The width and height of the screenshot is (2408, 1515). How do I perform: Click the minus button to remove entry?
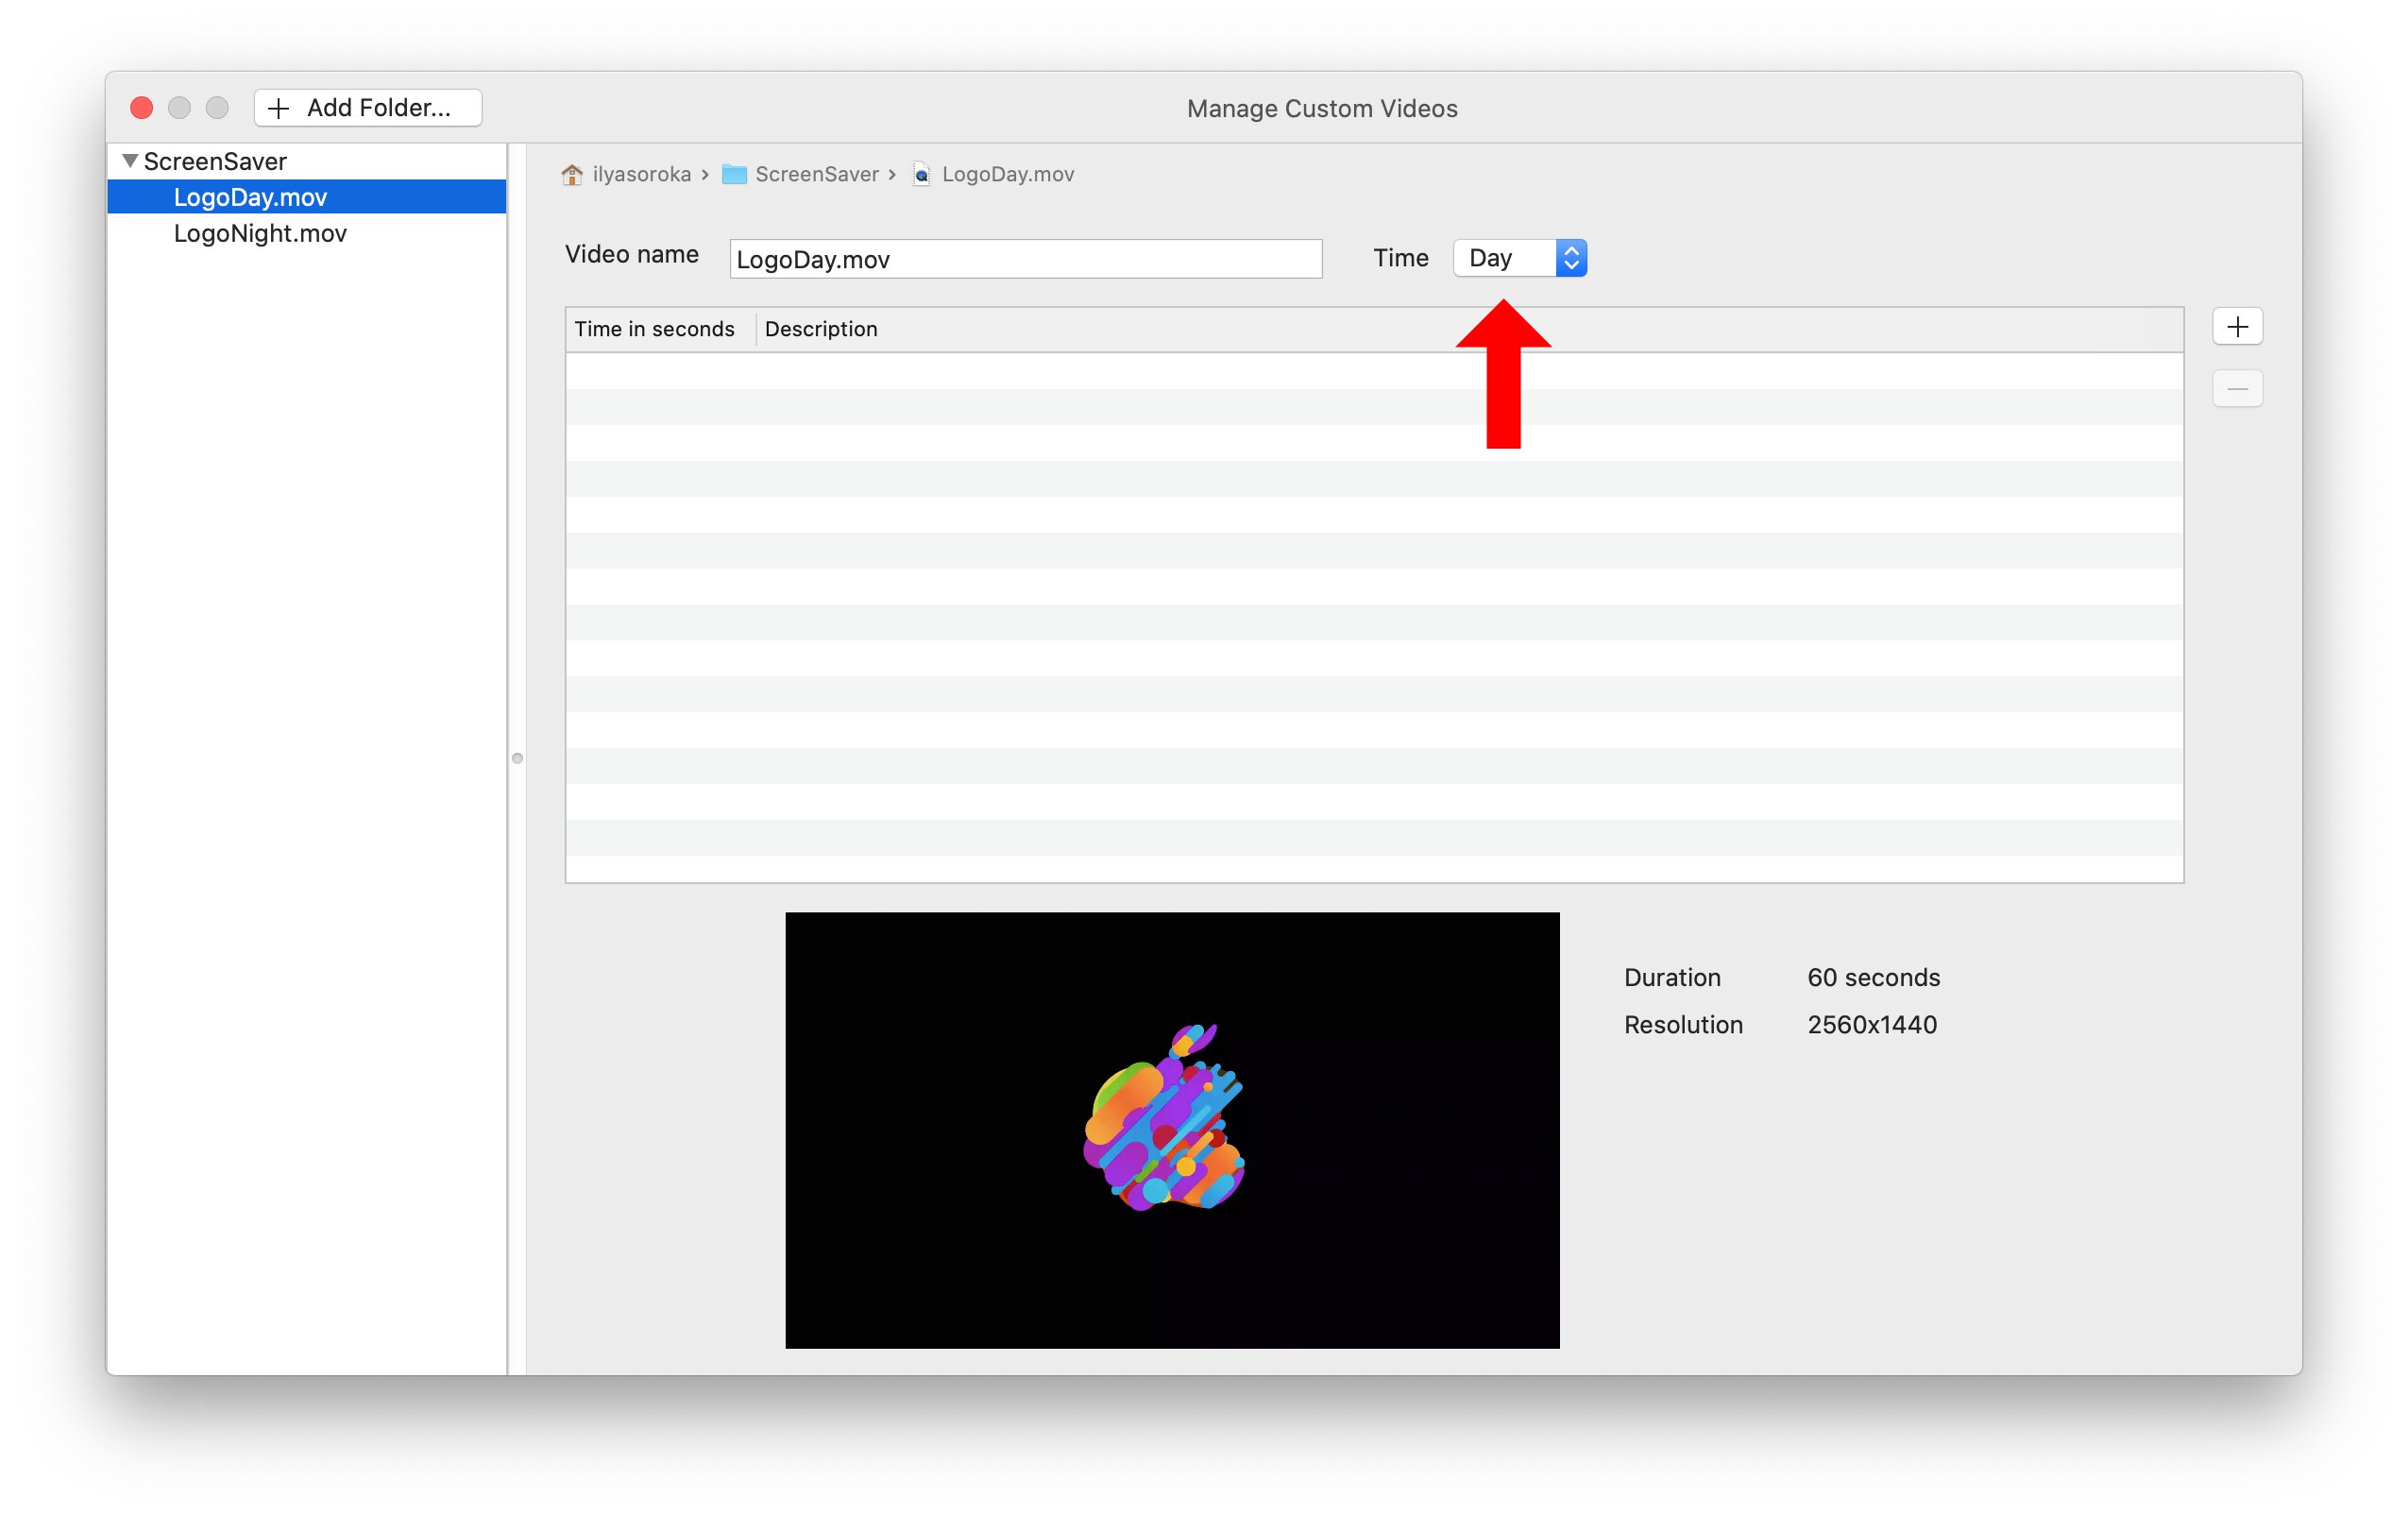coord(2236,389)
